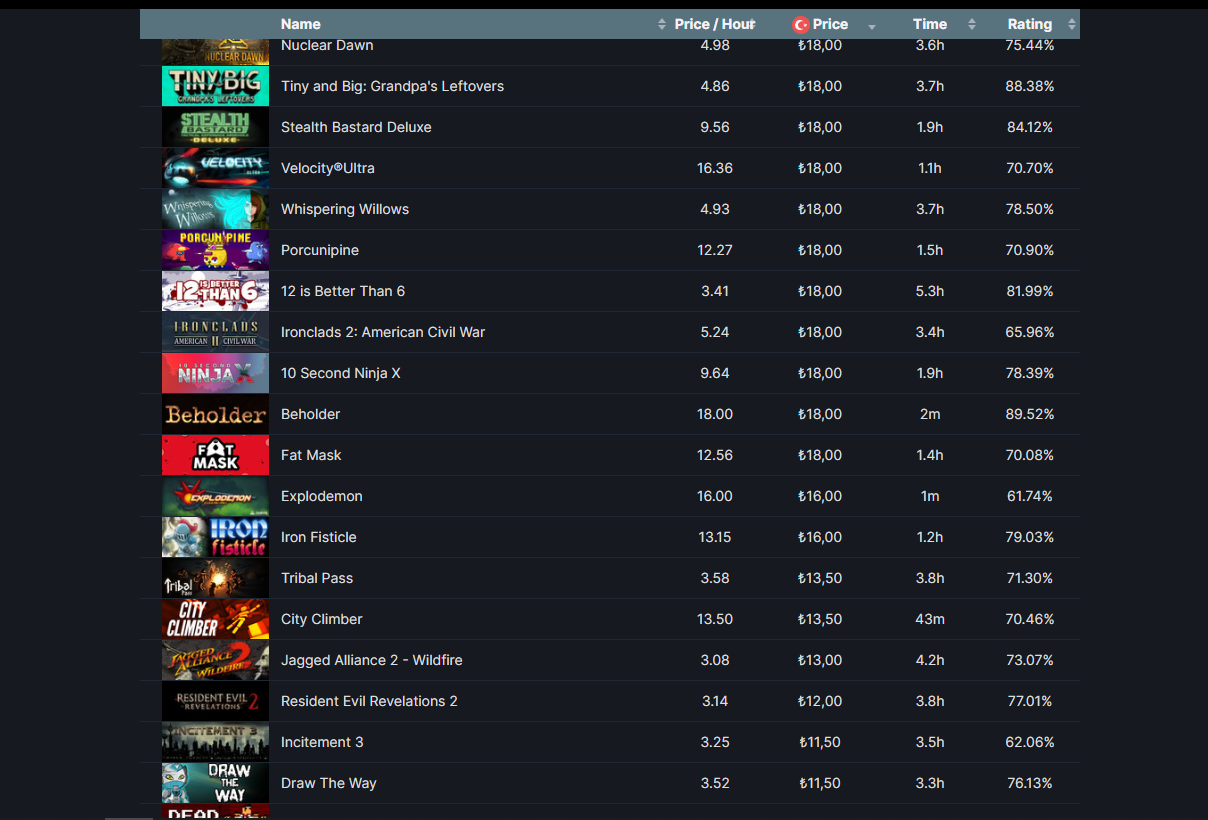This screenshot has width=1208, height=820.
Task: Open 10 Second Ninja X link
Action: pyautogui.click(x=341, y=373)
